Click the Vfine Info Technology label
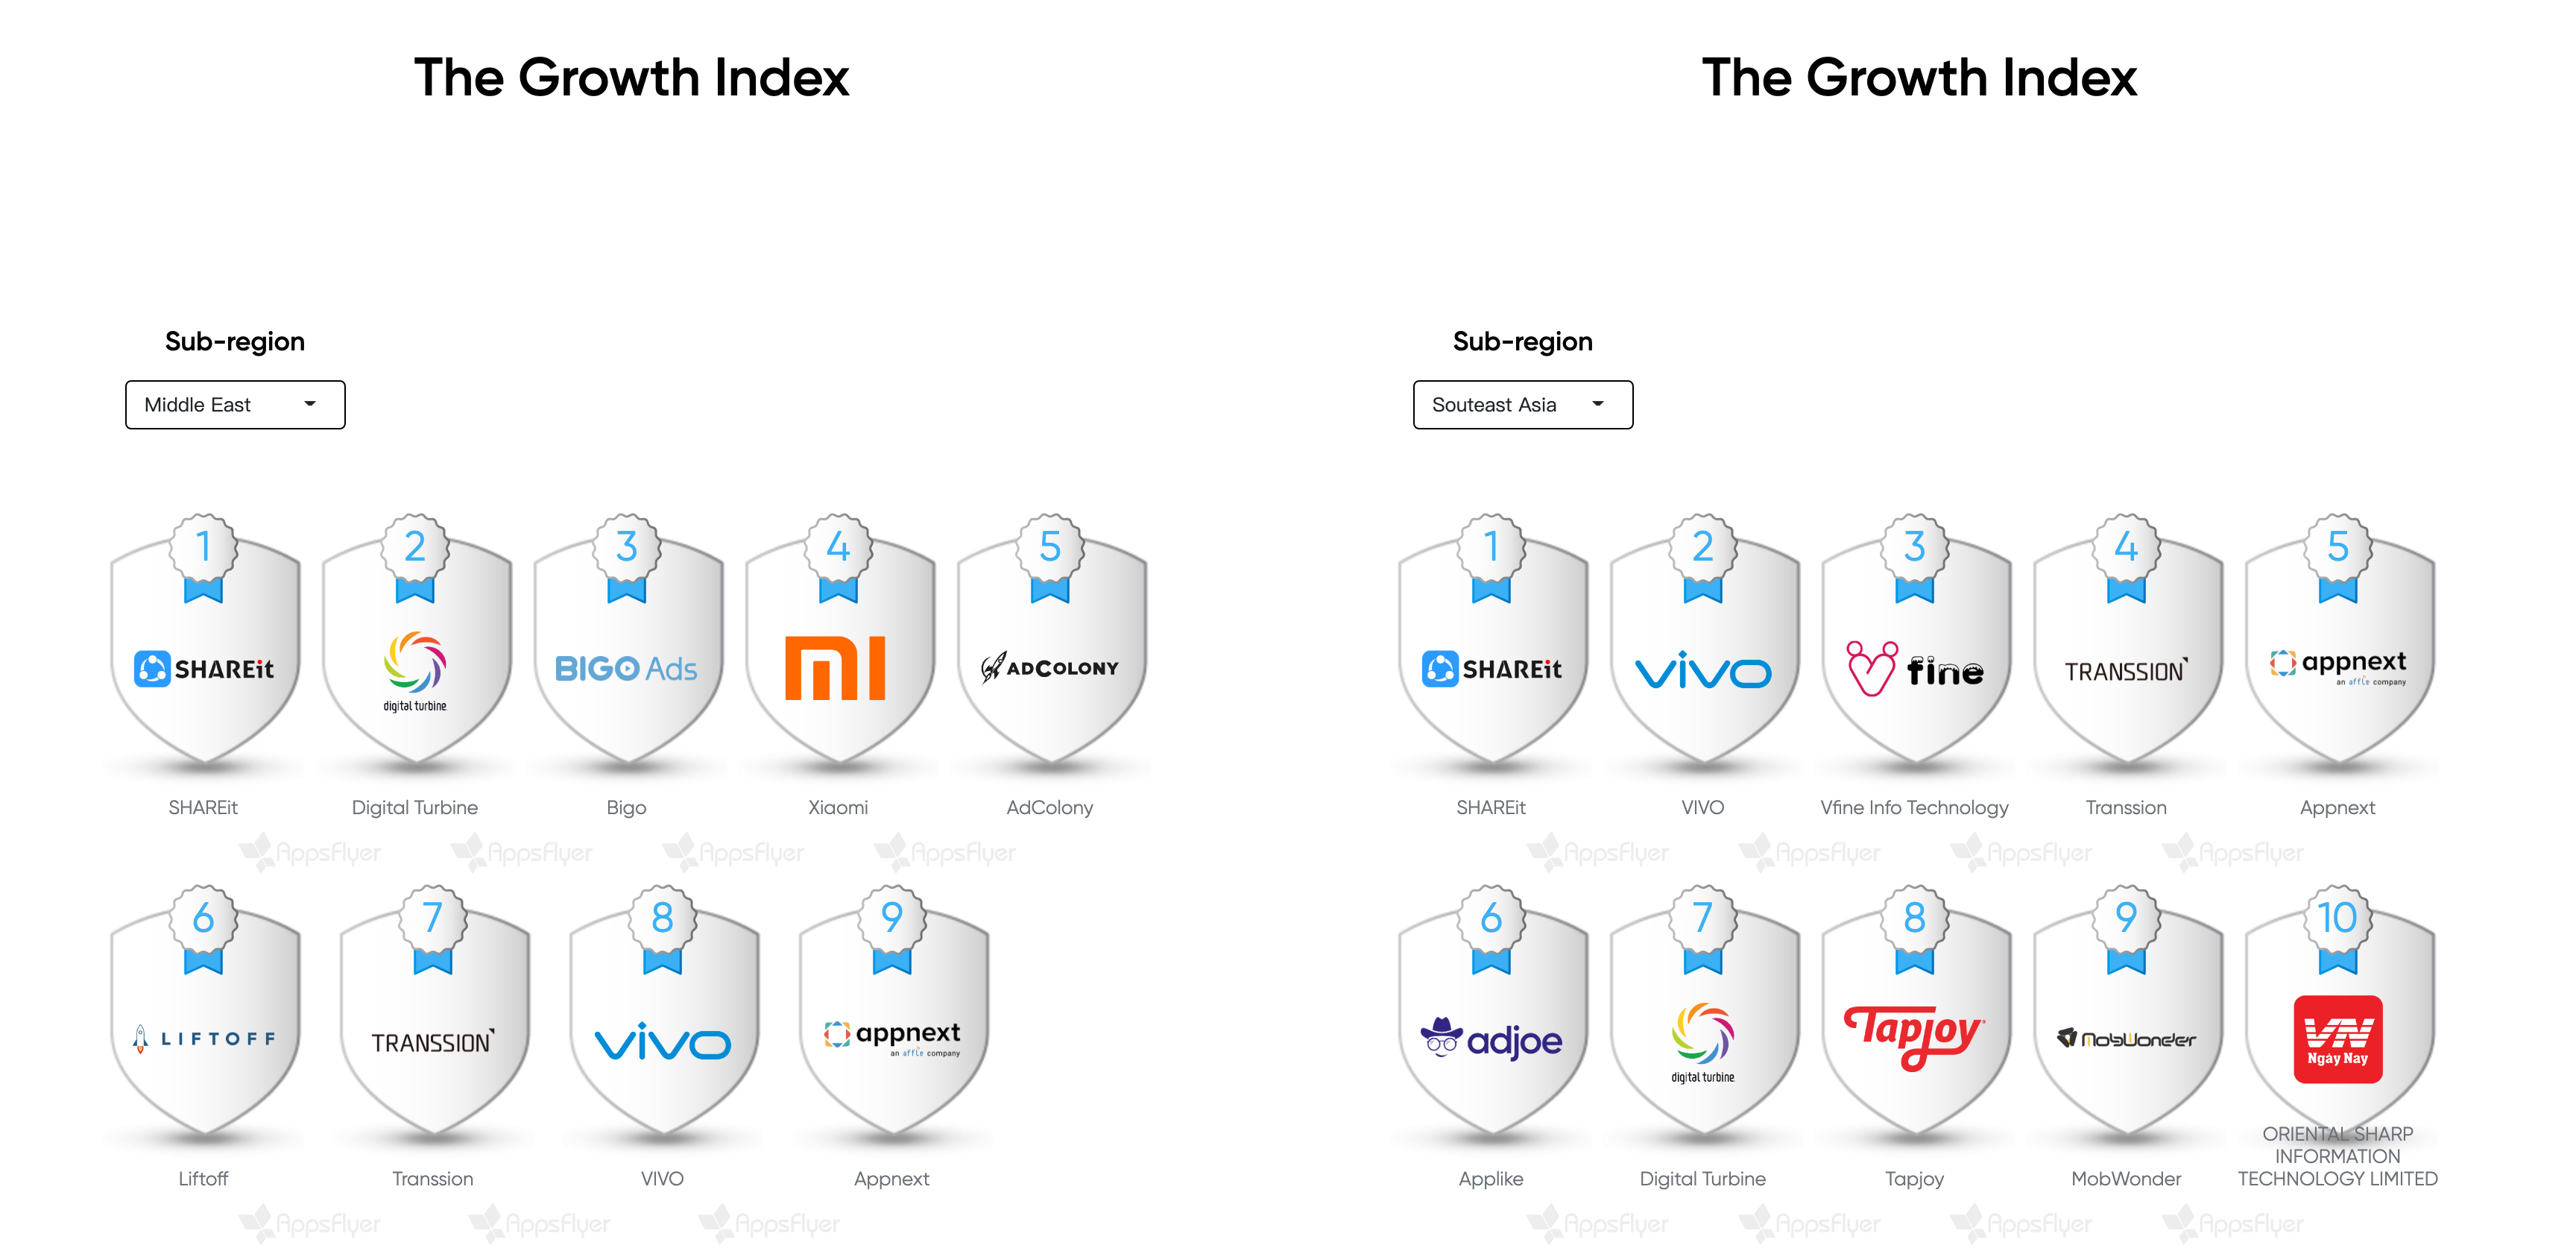The height and width of the screenshot is (1254, 2576). (1914, 807)
